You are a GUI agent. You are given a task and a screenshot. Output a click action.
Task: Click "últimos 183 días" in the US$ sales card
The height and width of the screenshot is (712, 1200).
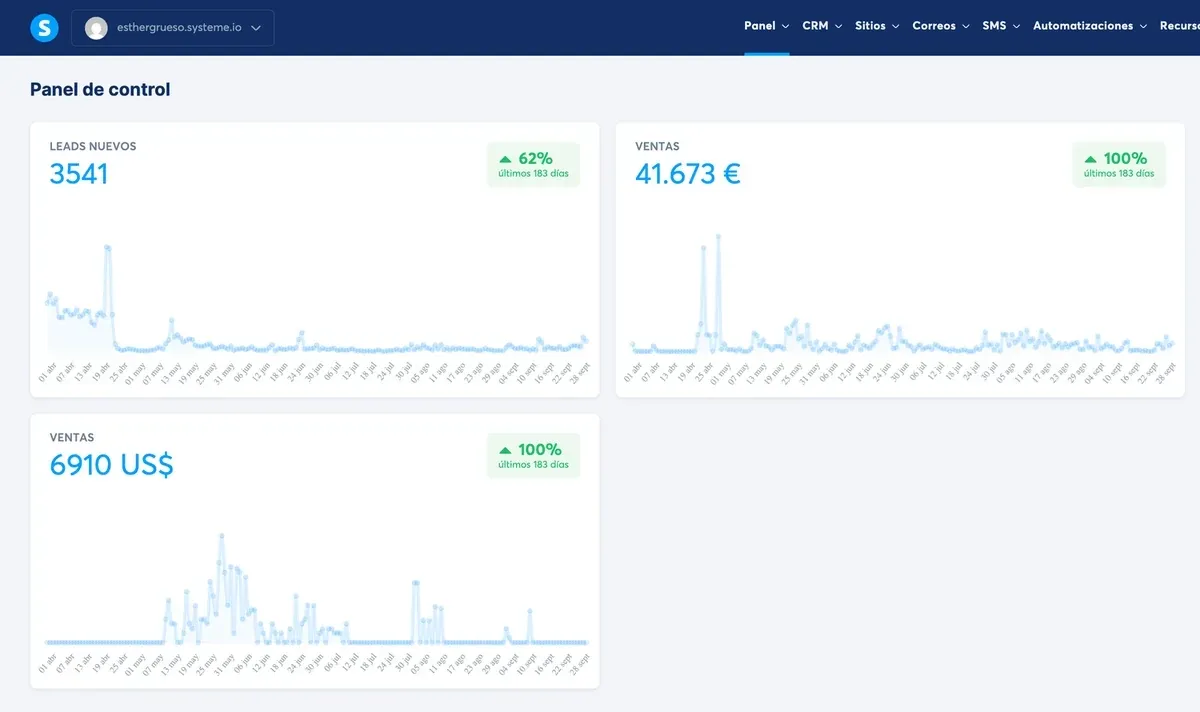pyautogui.click(x=533, y=465)
